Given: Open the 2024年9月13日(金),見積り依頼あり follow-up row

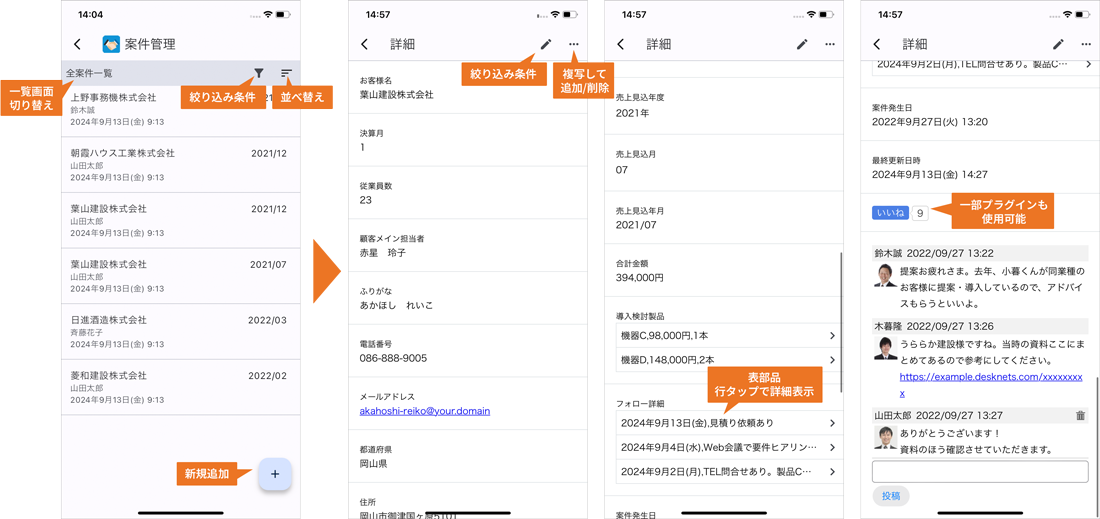Looking at the screenshot, I should [726, 423].
